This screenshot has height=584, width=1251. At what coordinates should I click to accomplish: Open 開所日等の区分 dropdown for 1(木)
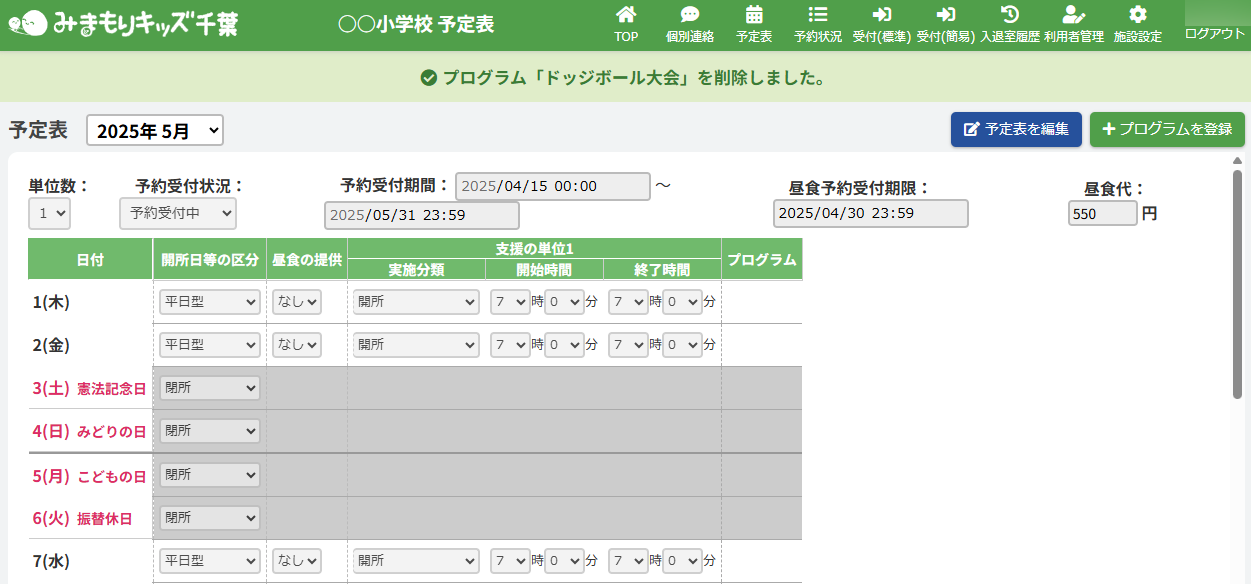click(x=209, y=302)
